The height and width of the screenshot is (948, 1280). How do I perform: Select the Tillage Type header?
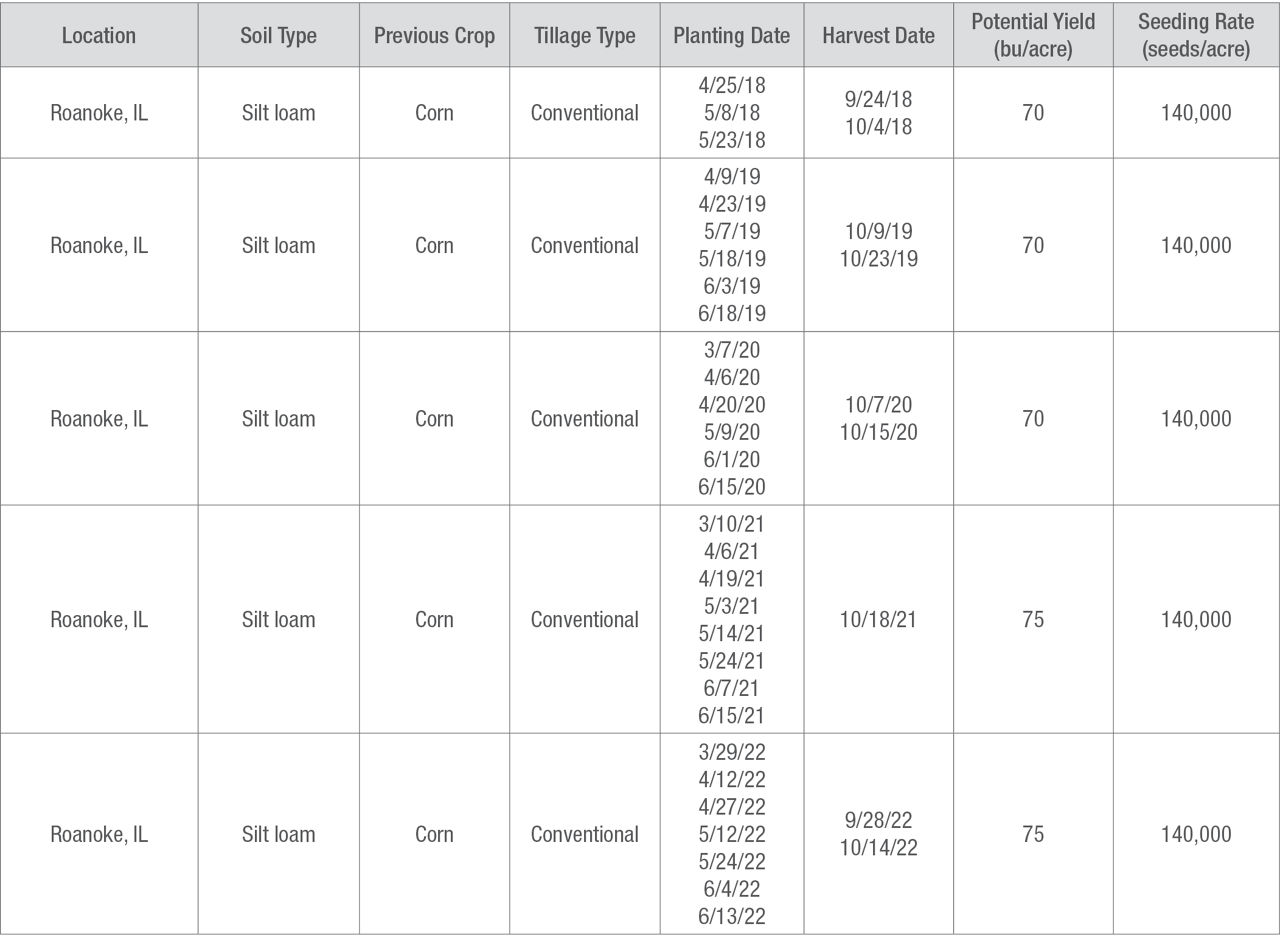(585, 35)
